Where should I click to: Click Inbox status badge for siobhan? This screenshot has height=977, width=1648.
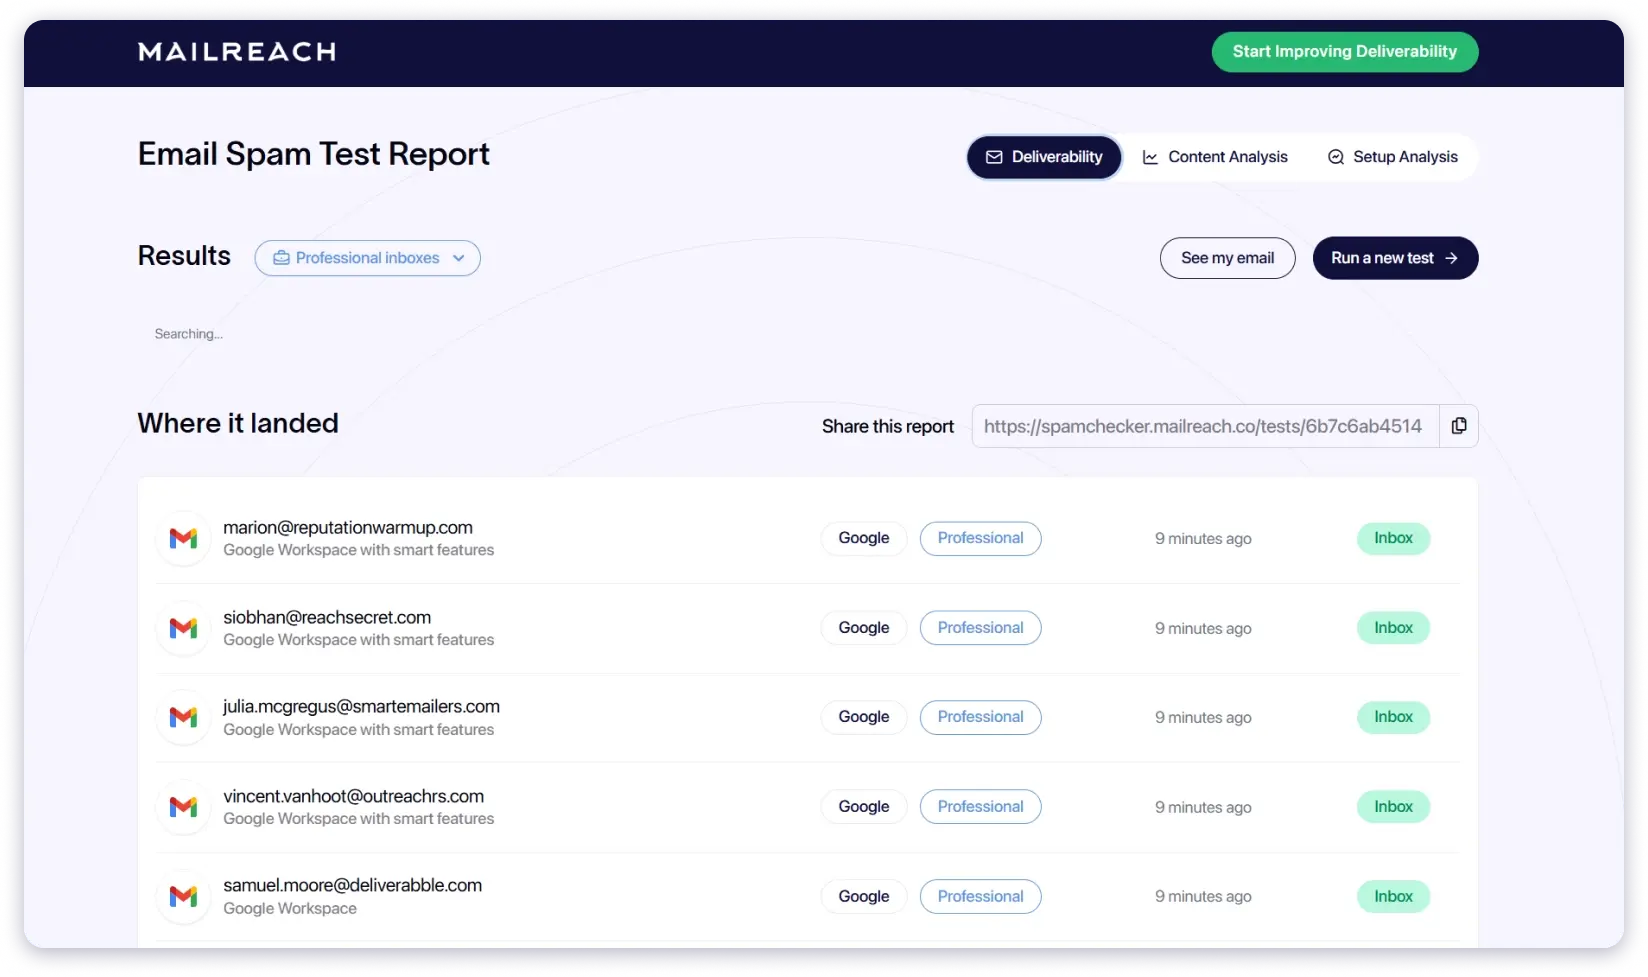coord(1393,628)
